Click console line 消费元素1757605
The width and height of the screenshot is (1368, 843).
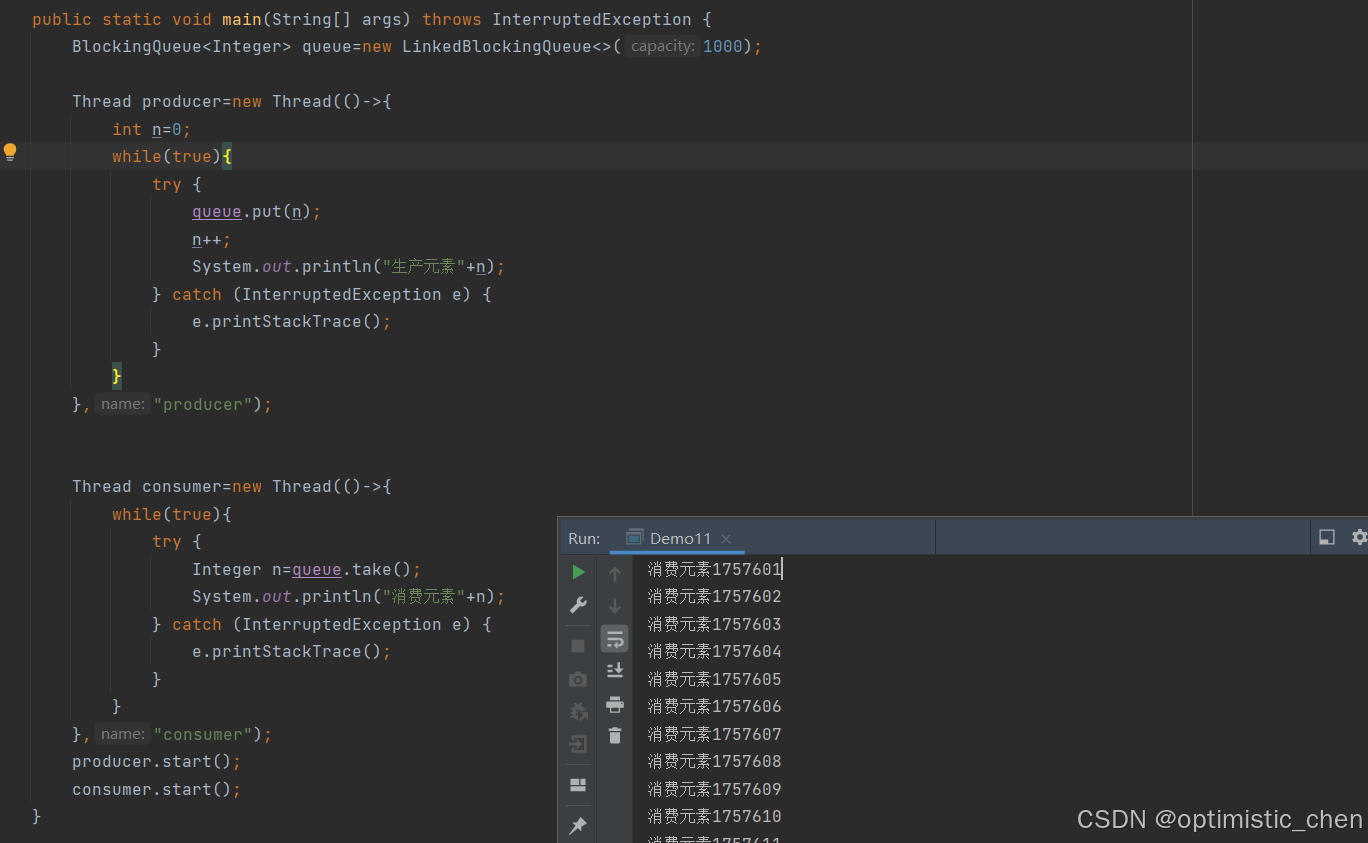click(714, 679)
